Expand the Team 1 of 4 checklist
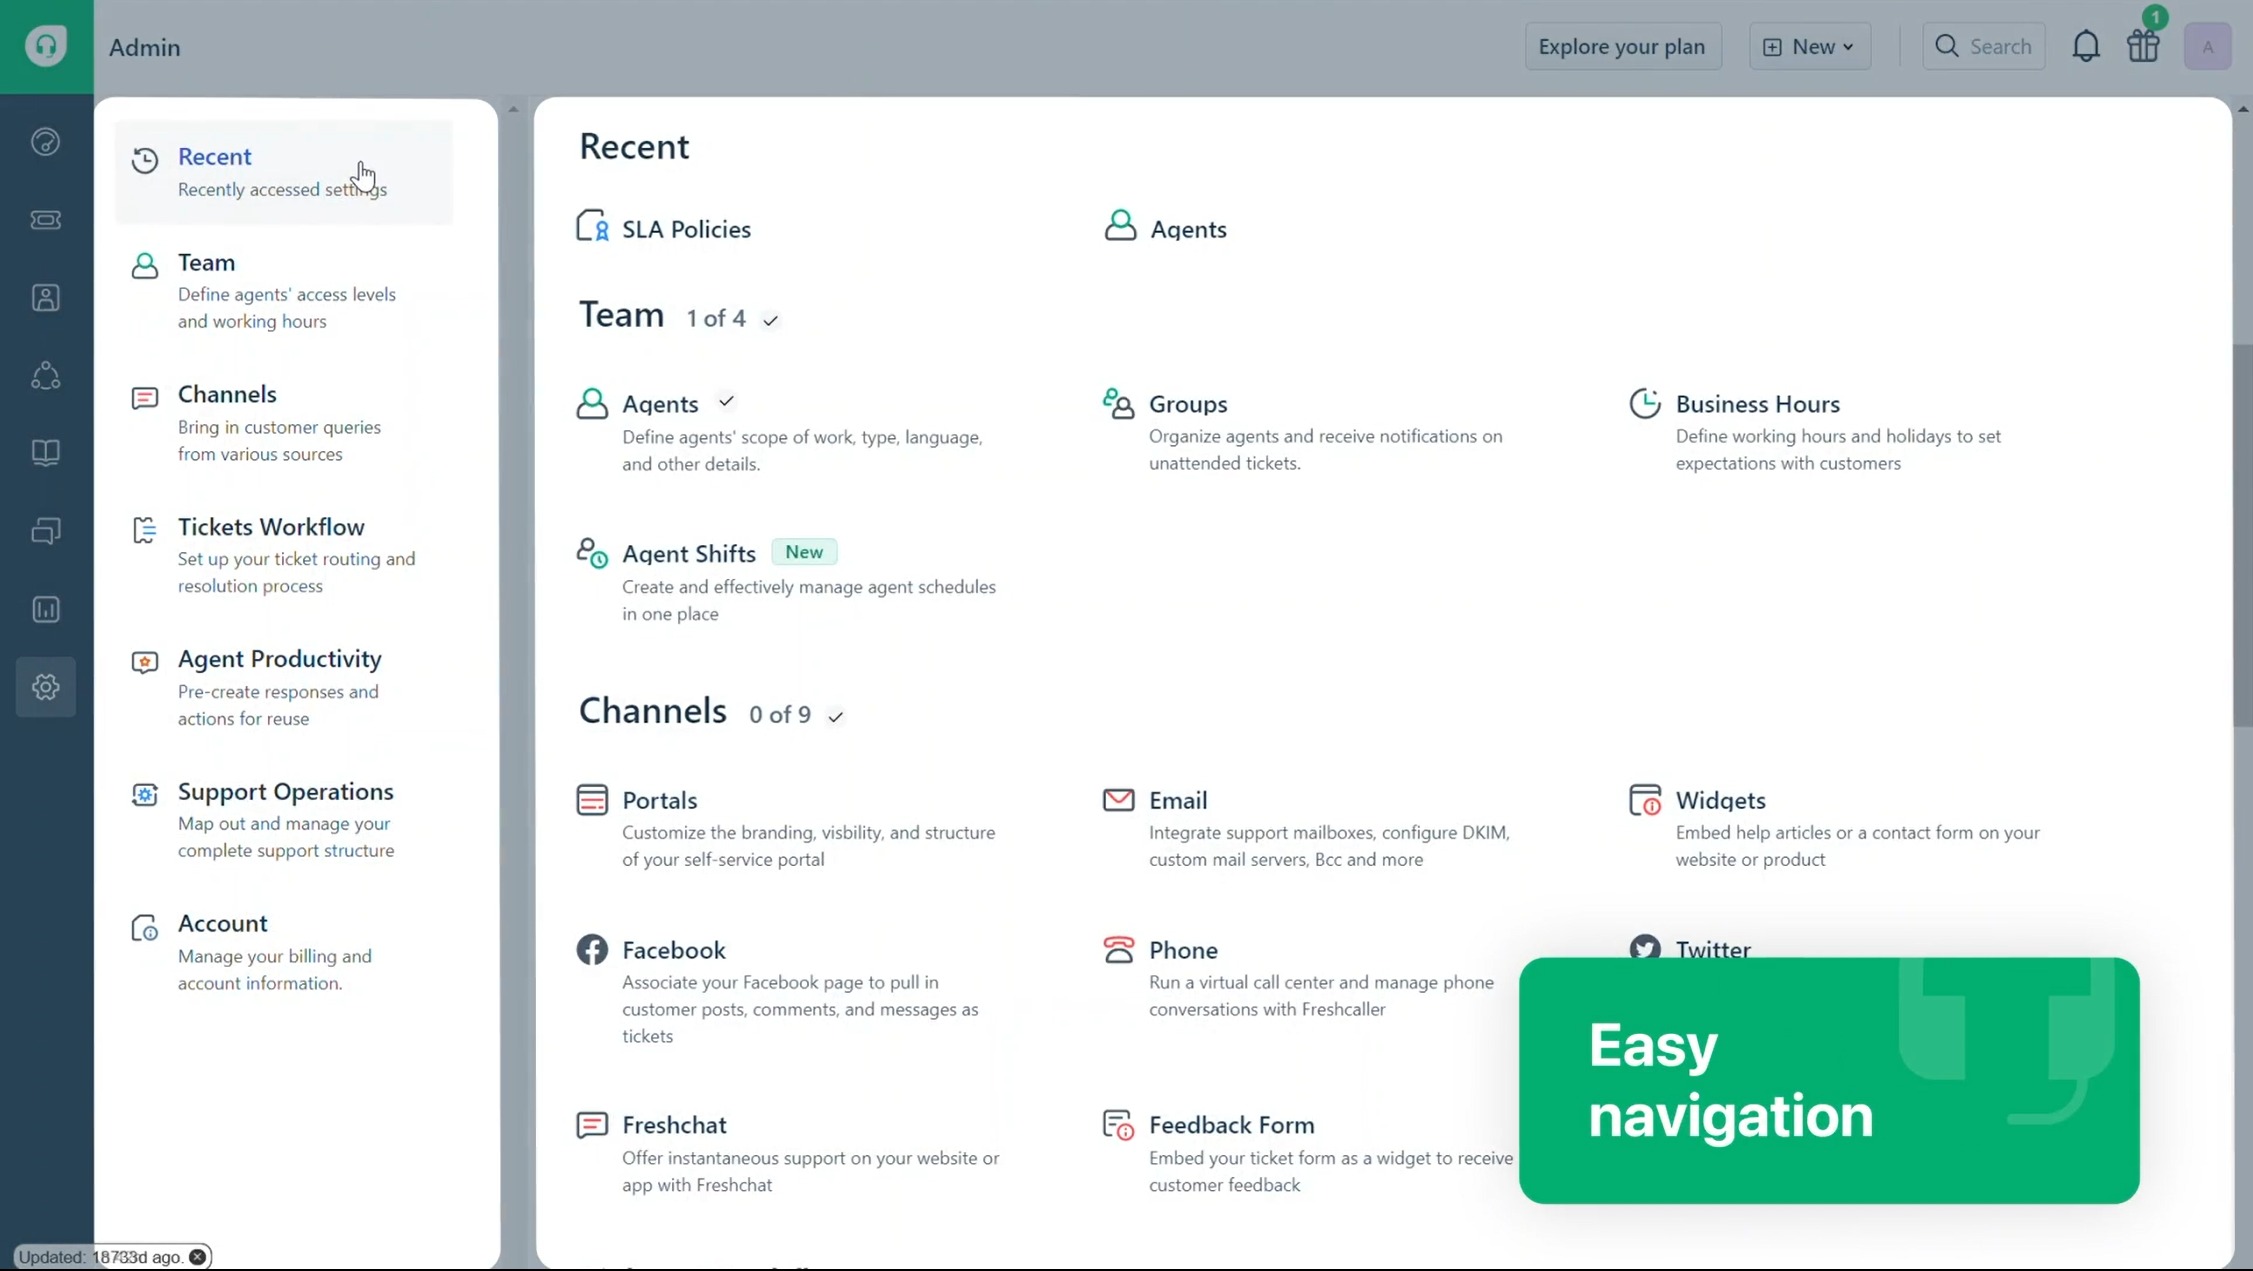Image resolution: width=2253 pixels, height=1271 pixels. (770, 320)
